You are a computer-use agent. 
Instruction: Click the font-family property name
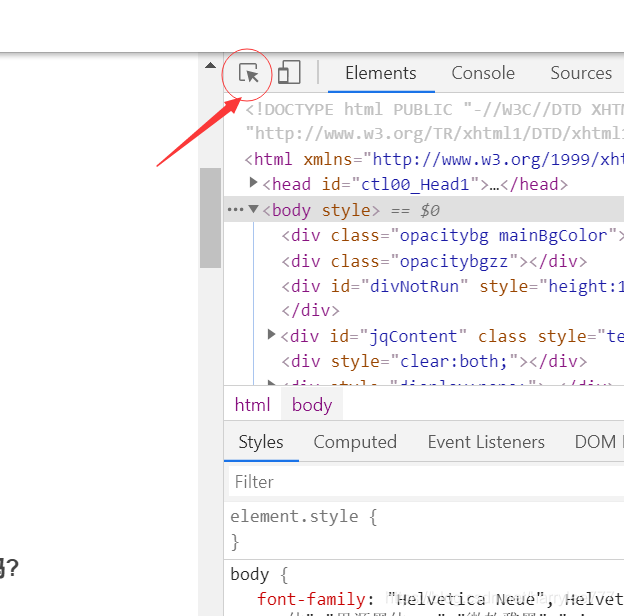point(311,600)
